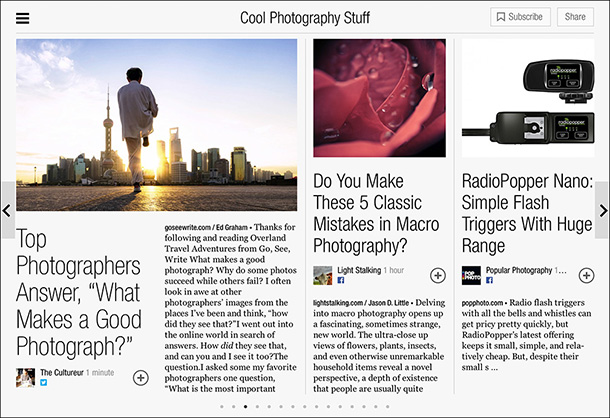610x418 pixels.
Task: Click the Light Stalking avatar image
Action: coord(323,275)
